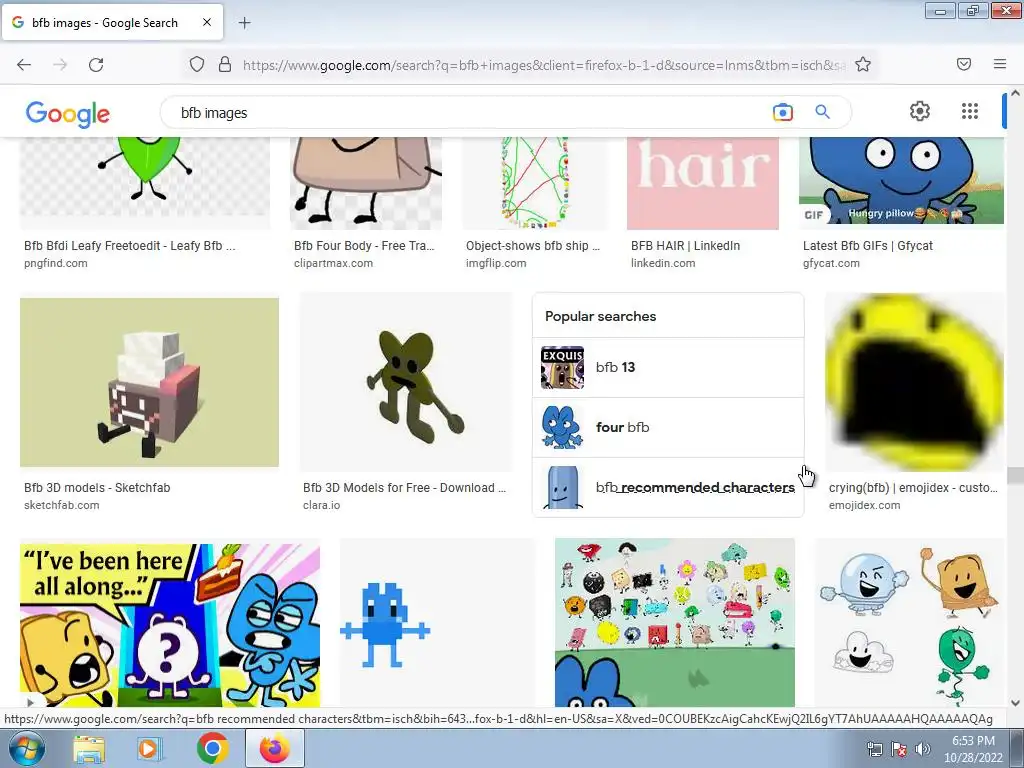This screenshot has width=1024, height=768.
Task: Open the Action Center flag icon
Action: pos(899,749)
